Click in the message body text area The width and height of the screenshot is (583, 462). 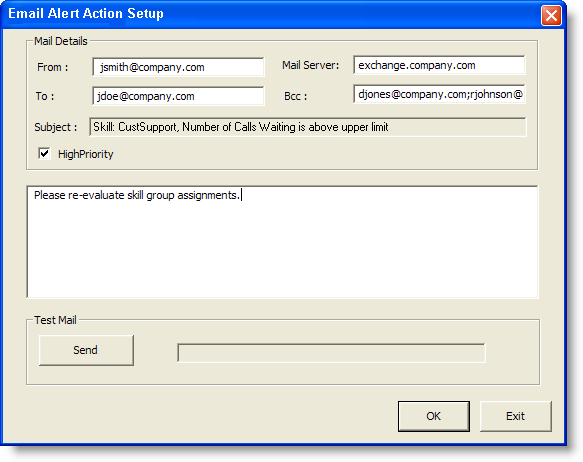point(283,242)
